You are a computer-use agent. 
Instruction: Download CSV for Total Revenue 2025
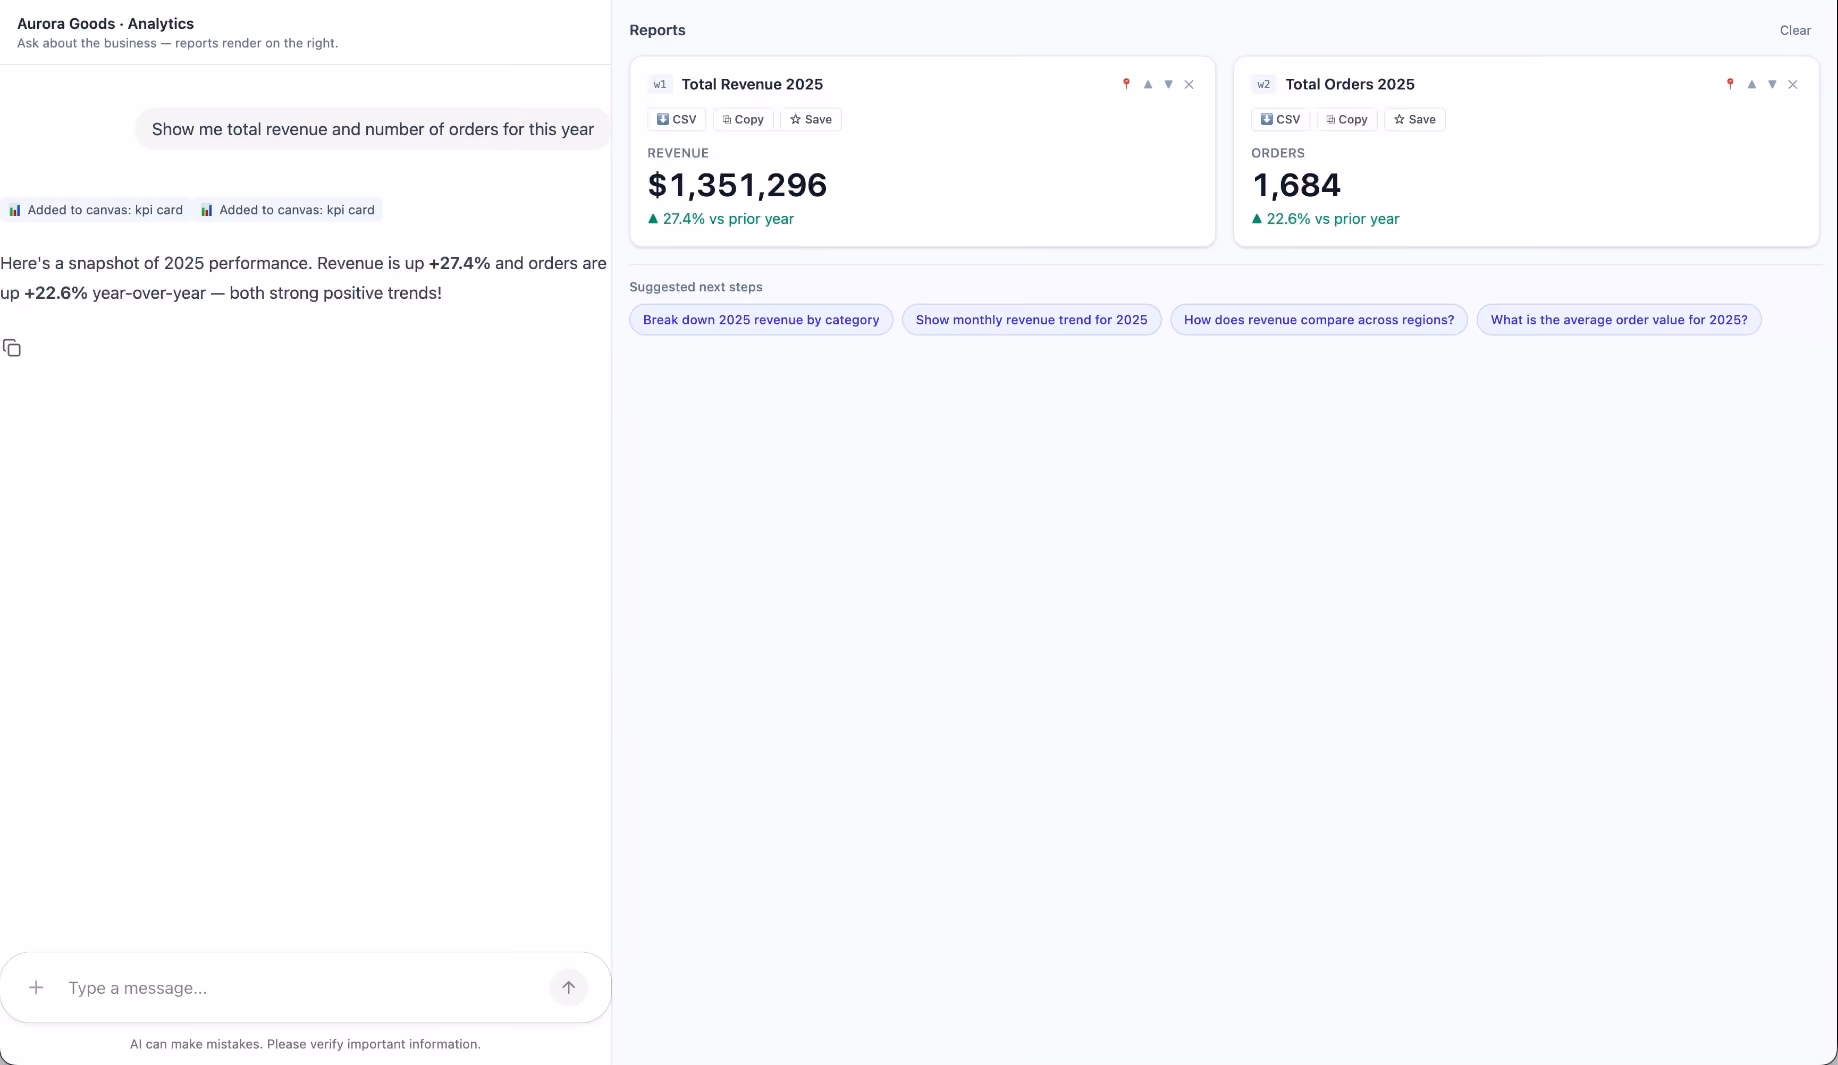[x=677, y=119]
